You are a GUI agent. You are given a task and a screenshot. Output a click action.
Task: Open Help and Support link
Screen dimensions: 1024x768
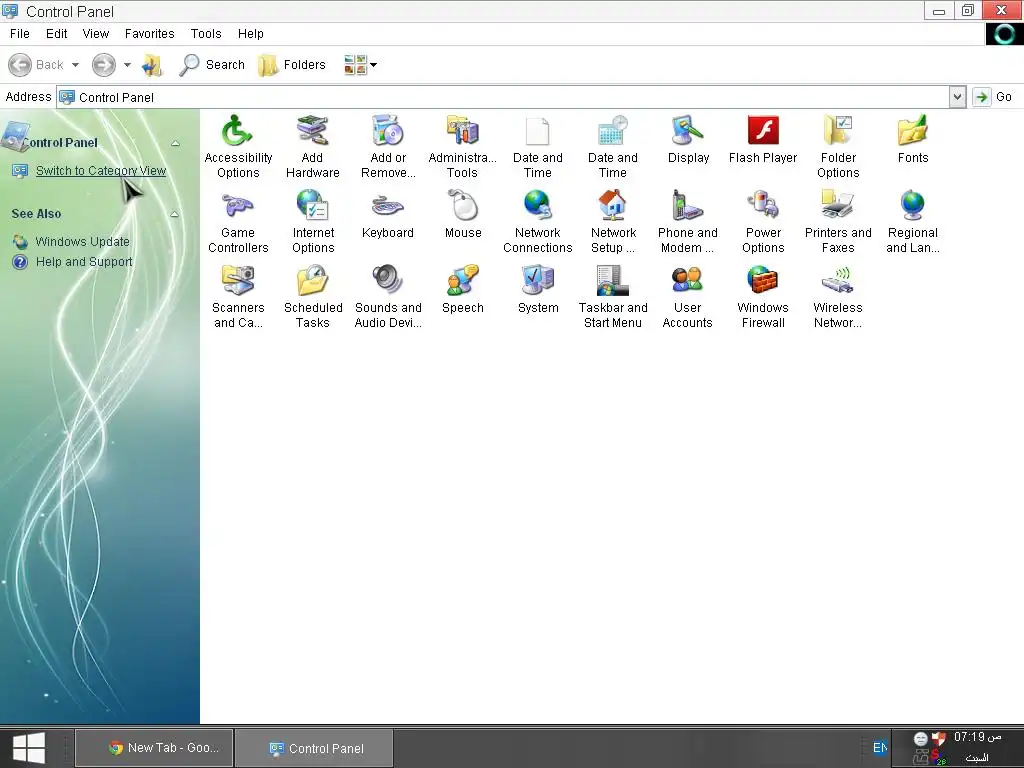click(x=84, y=262)
